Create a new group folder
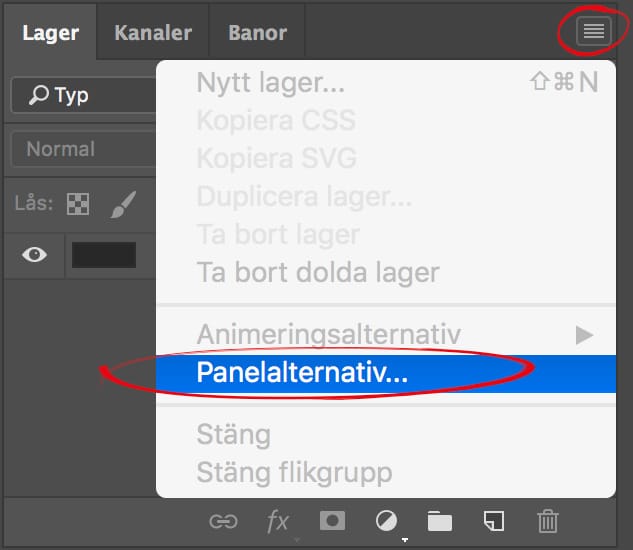Image resolution: width=633 pixels, height=550 pixels. tap(440, 521)
